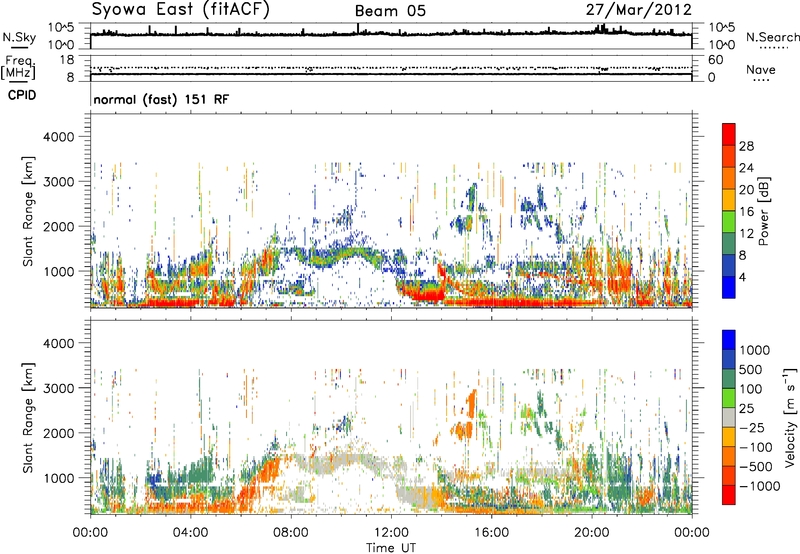800x554 pixels.
Task: Click the 18 tick on frequency axis
Action: (x=66, y=60)
